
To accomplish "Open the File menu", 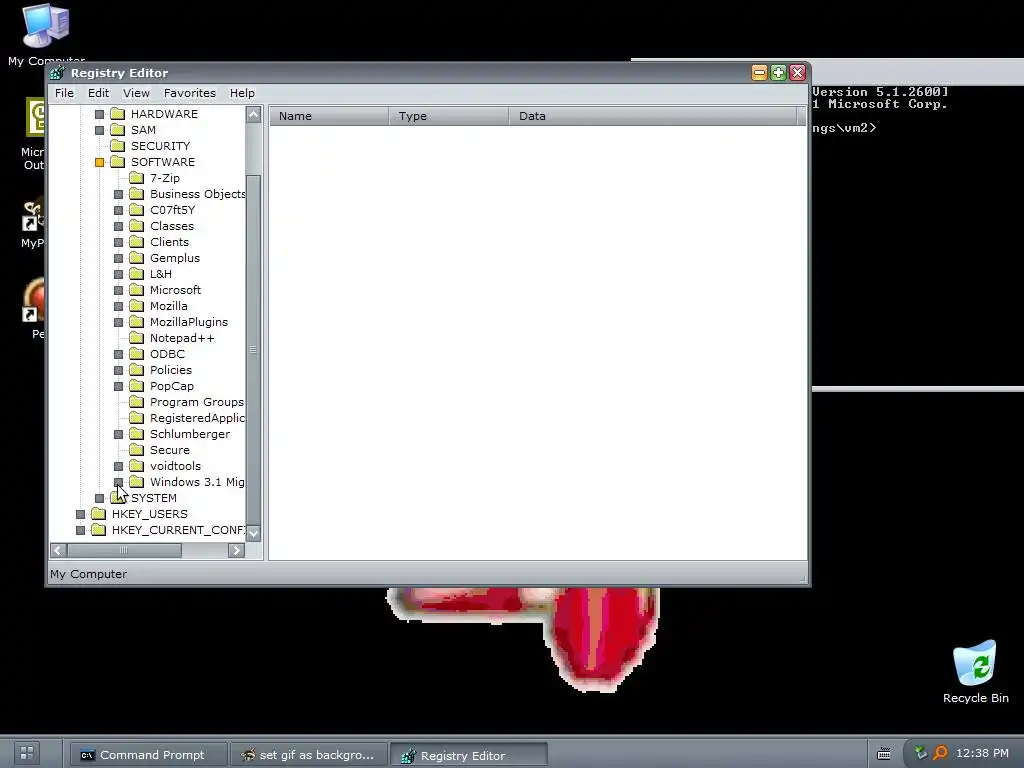I will coord(64,93).
